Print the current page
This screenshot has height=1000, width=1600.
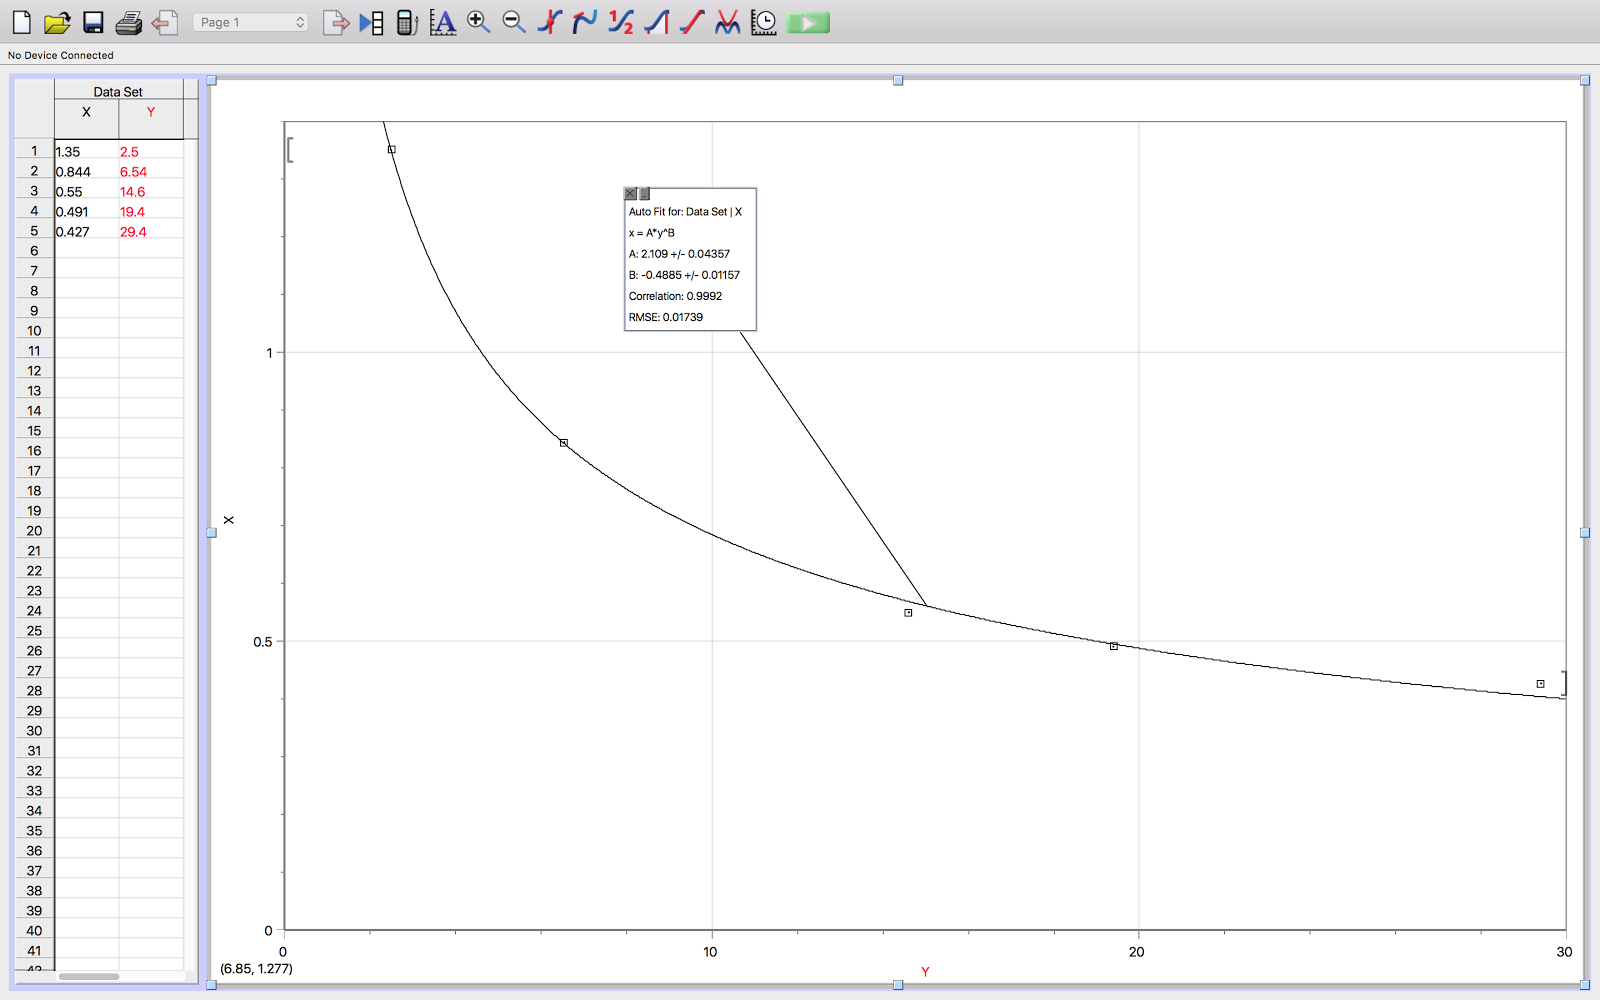(127, 21)
